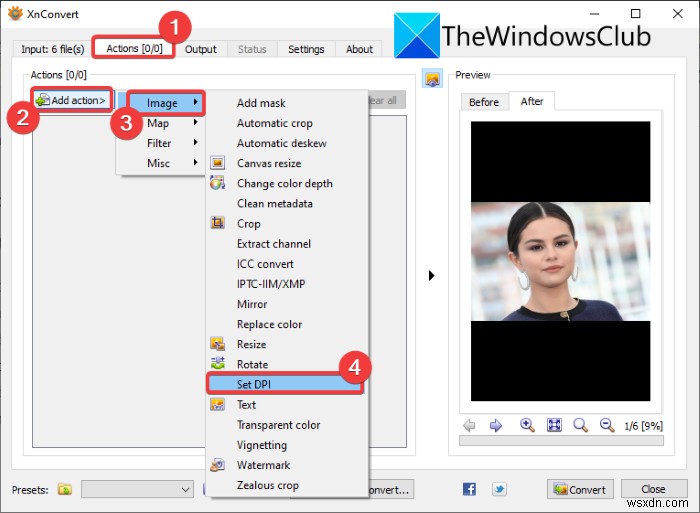700x513 pixels.
Task: Click the presets folder icon
Action: pyautogui.click(x=65, y=489)
